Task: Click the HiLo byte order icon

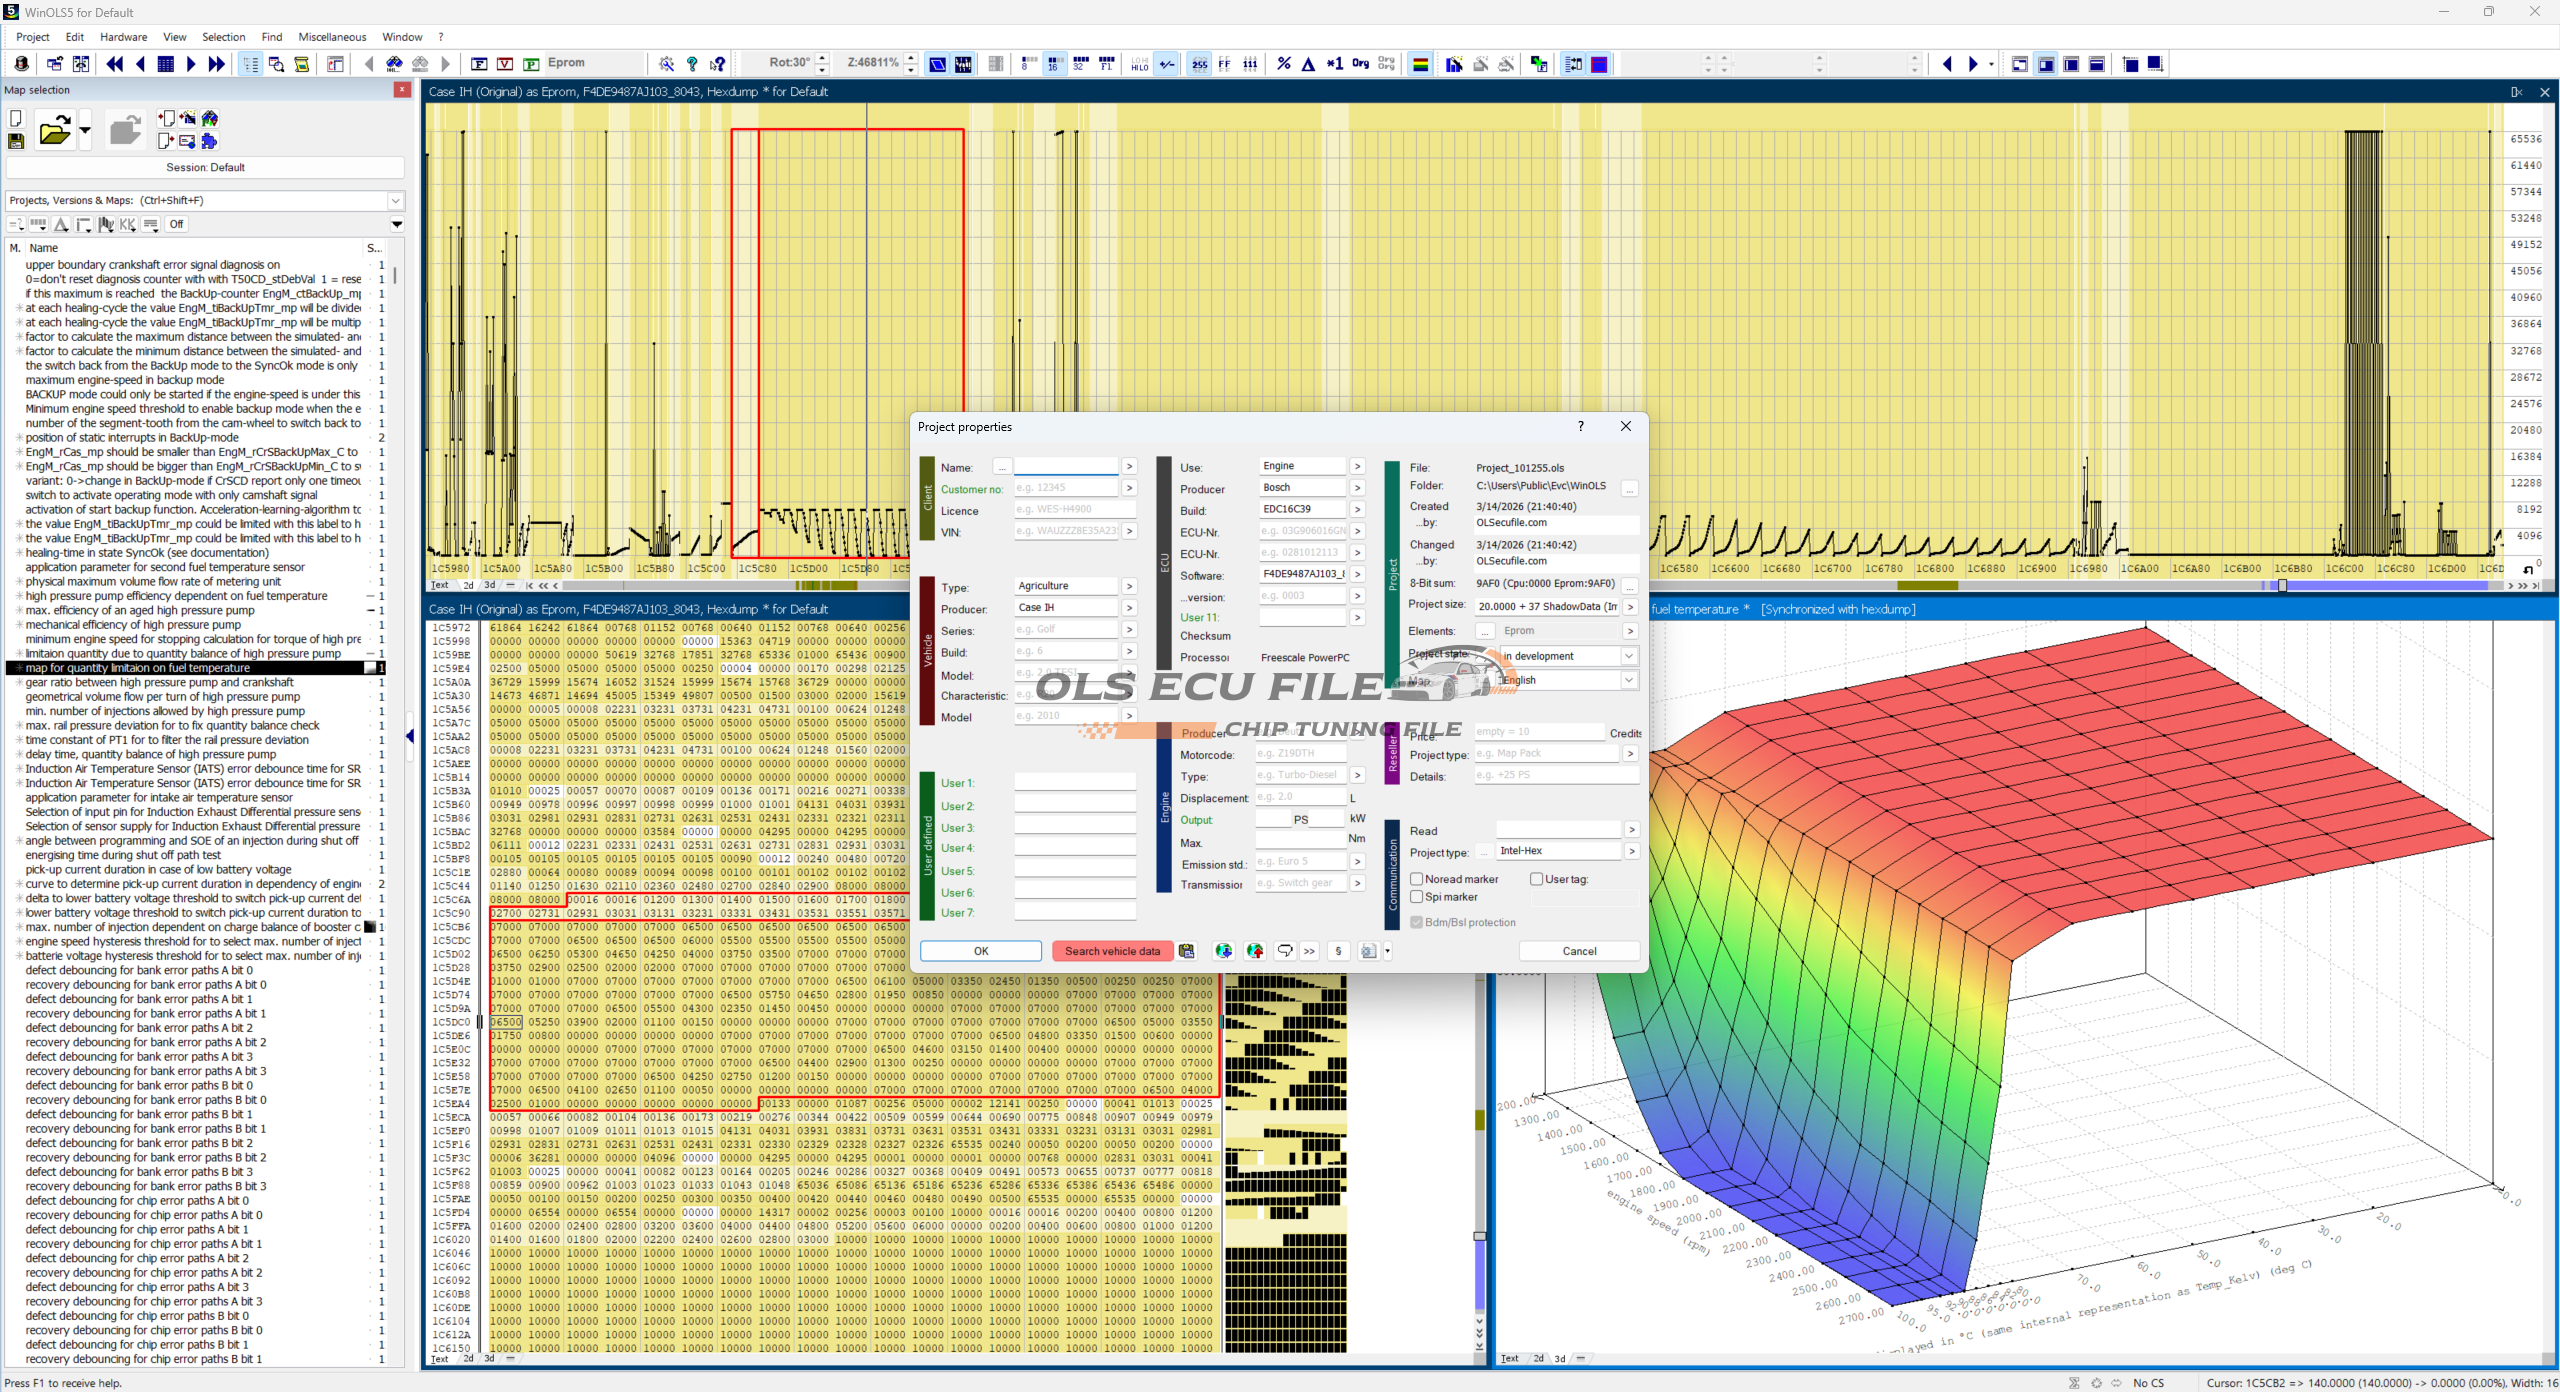Action: click(x=1140, y=64)
